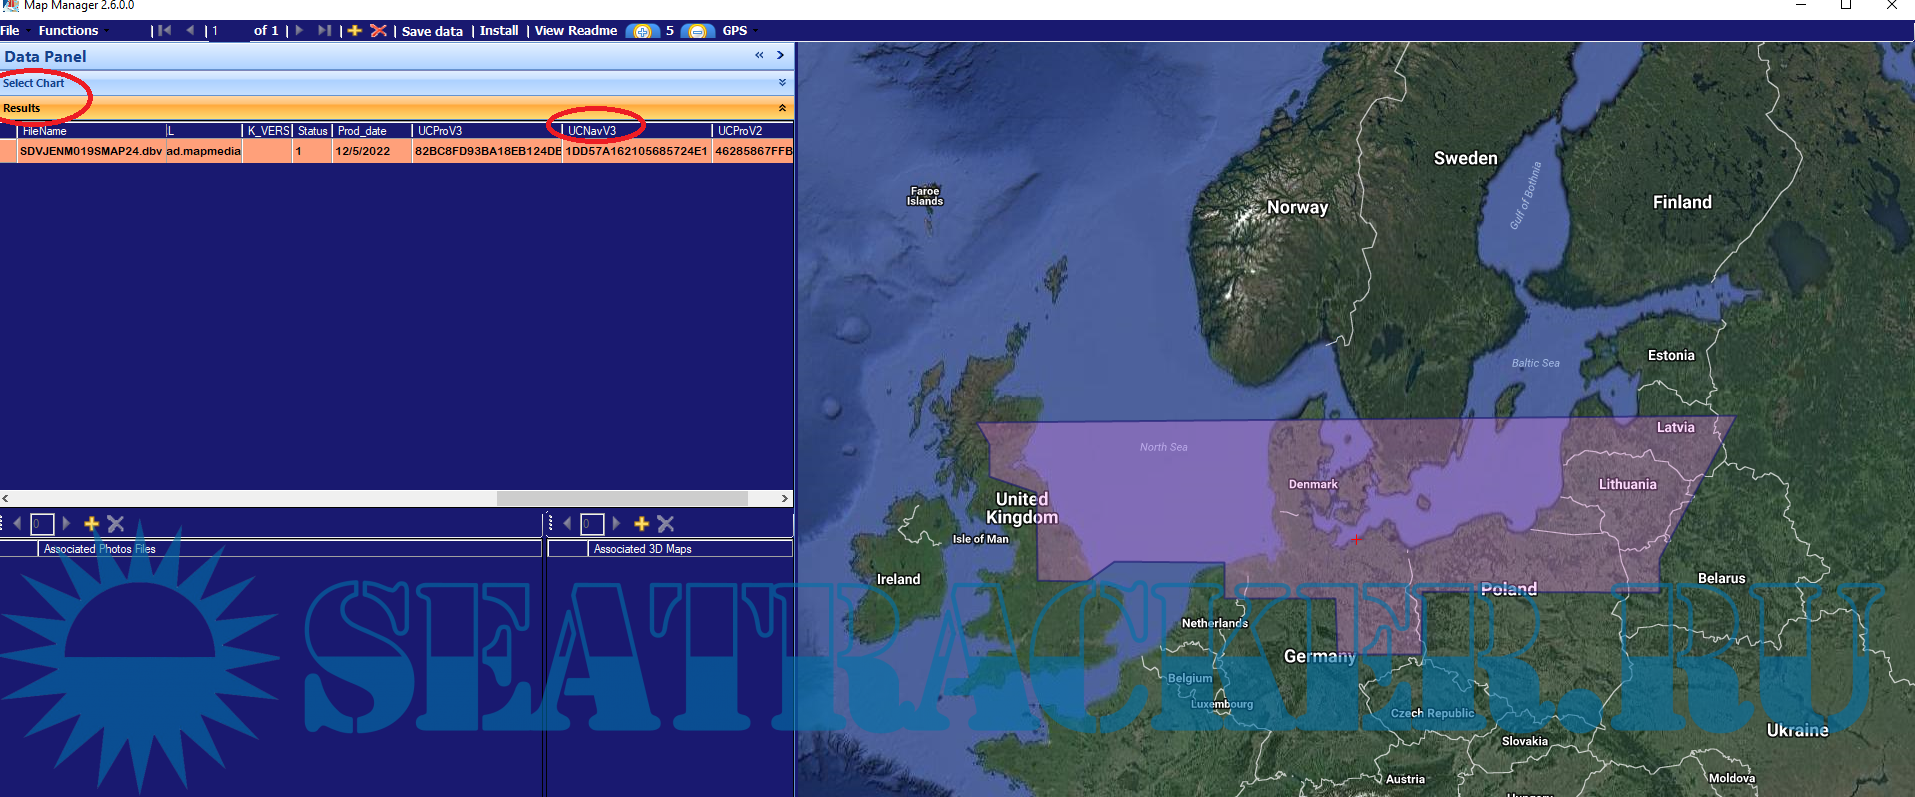The image size is (1915, 797).
Task: Jump to first record with navigation arrow
Action: coord(163,31)
